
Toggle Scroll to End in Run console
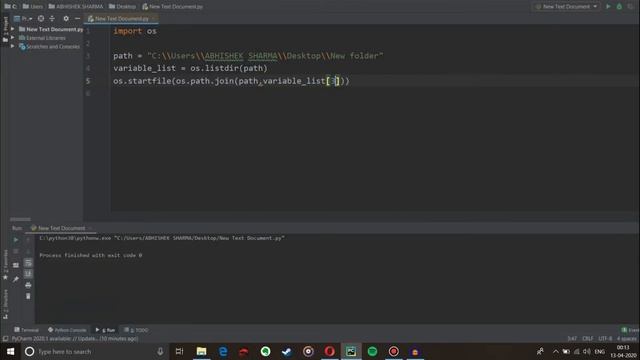pos(28,273)
